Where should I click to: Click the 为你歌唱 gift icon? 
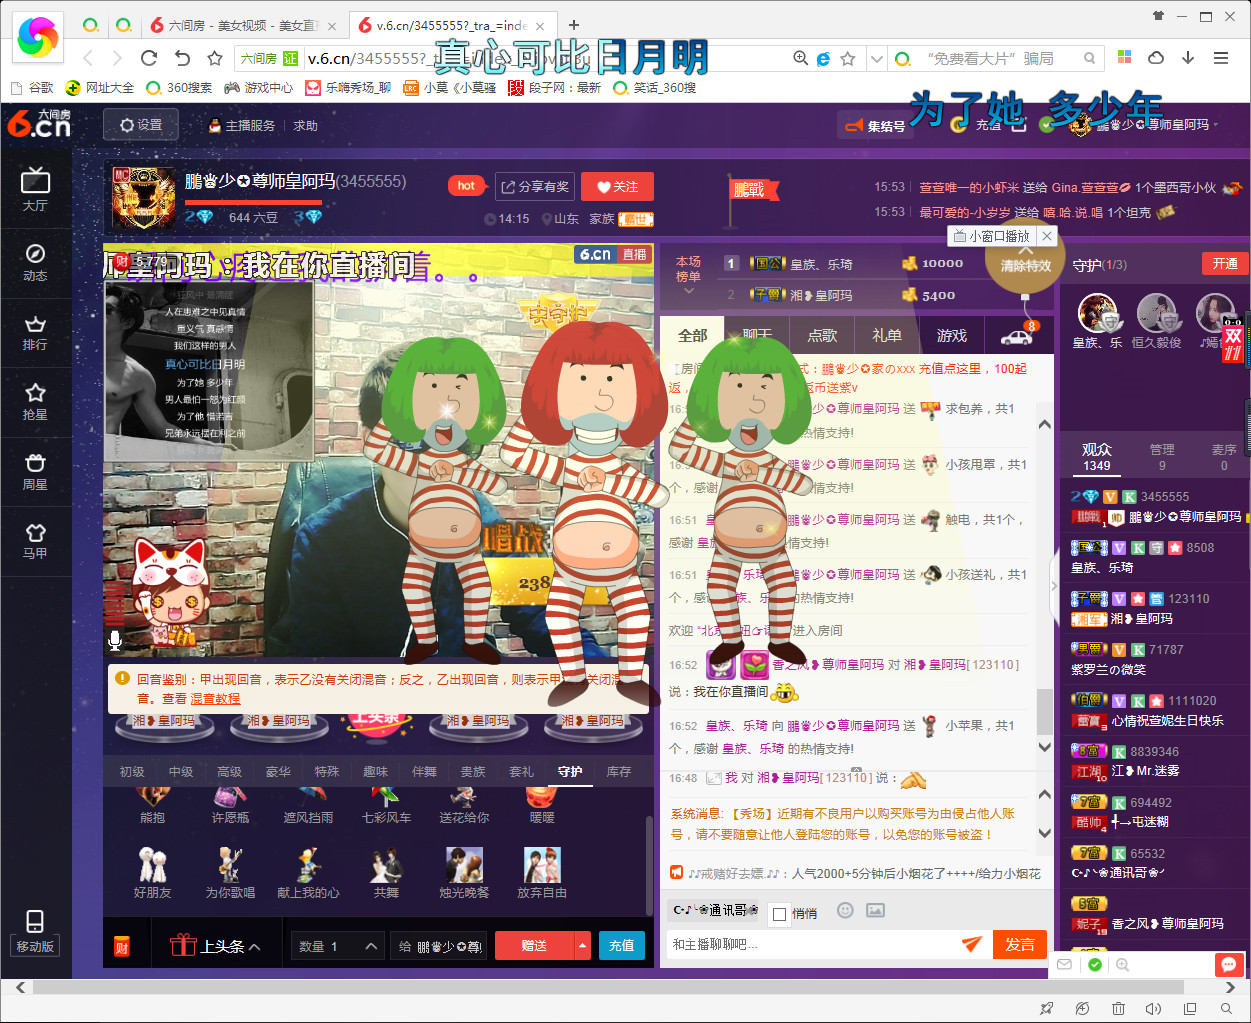coord(230,873)
